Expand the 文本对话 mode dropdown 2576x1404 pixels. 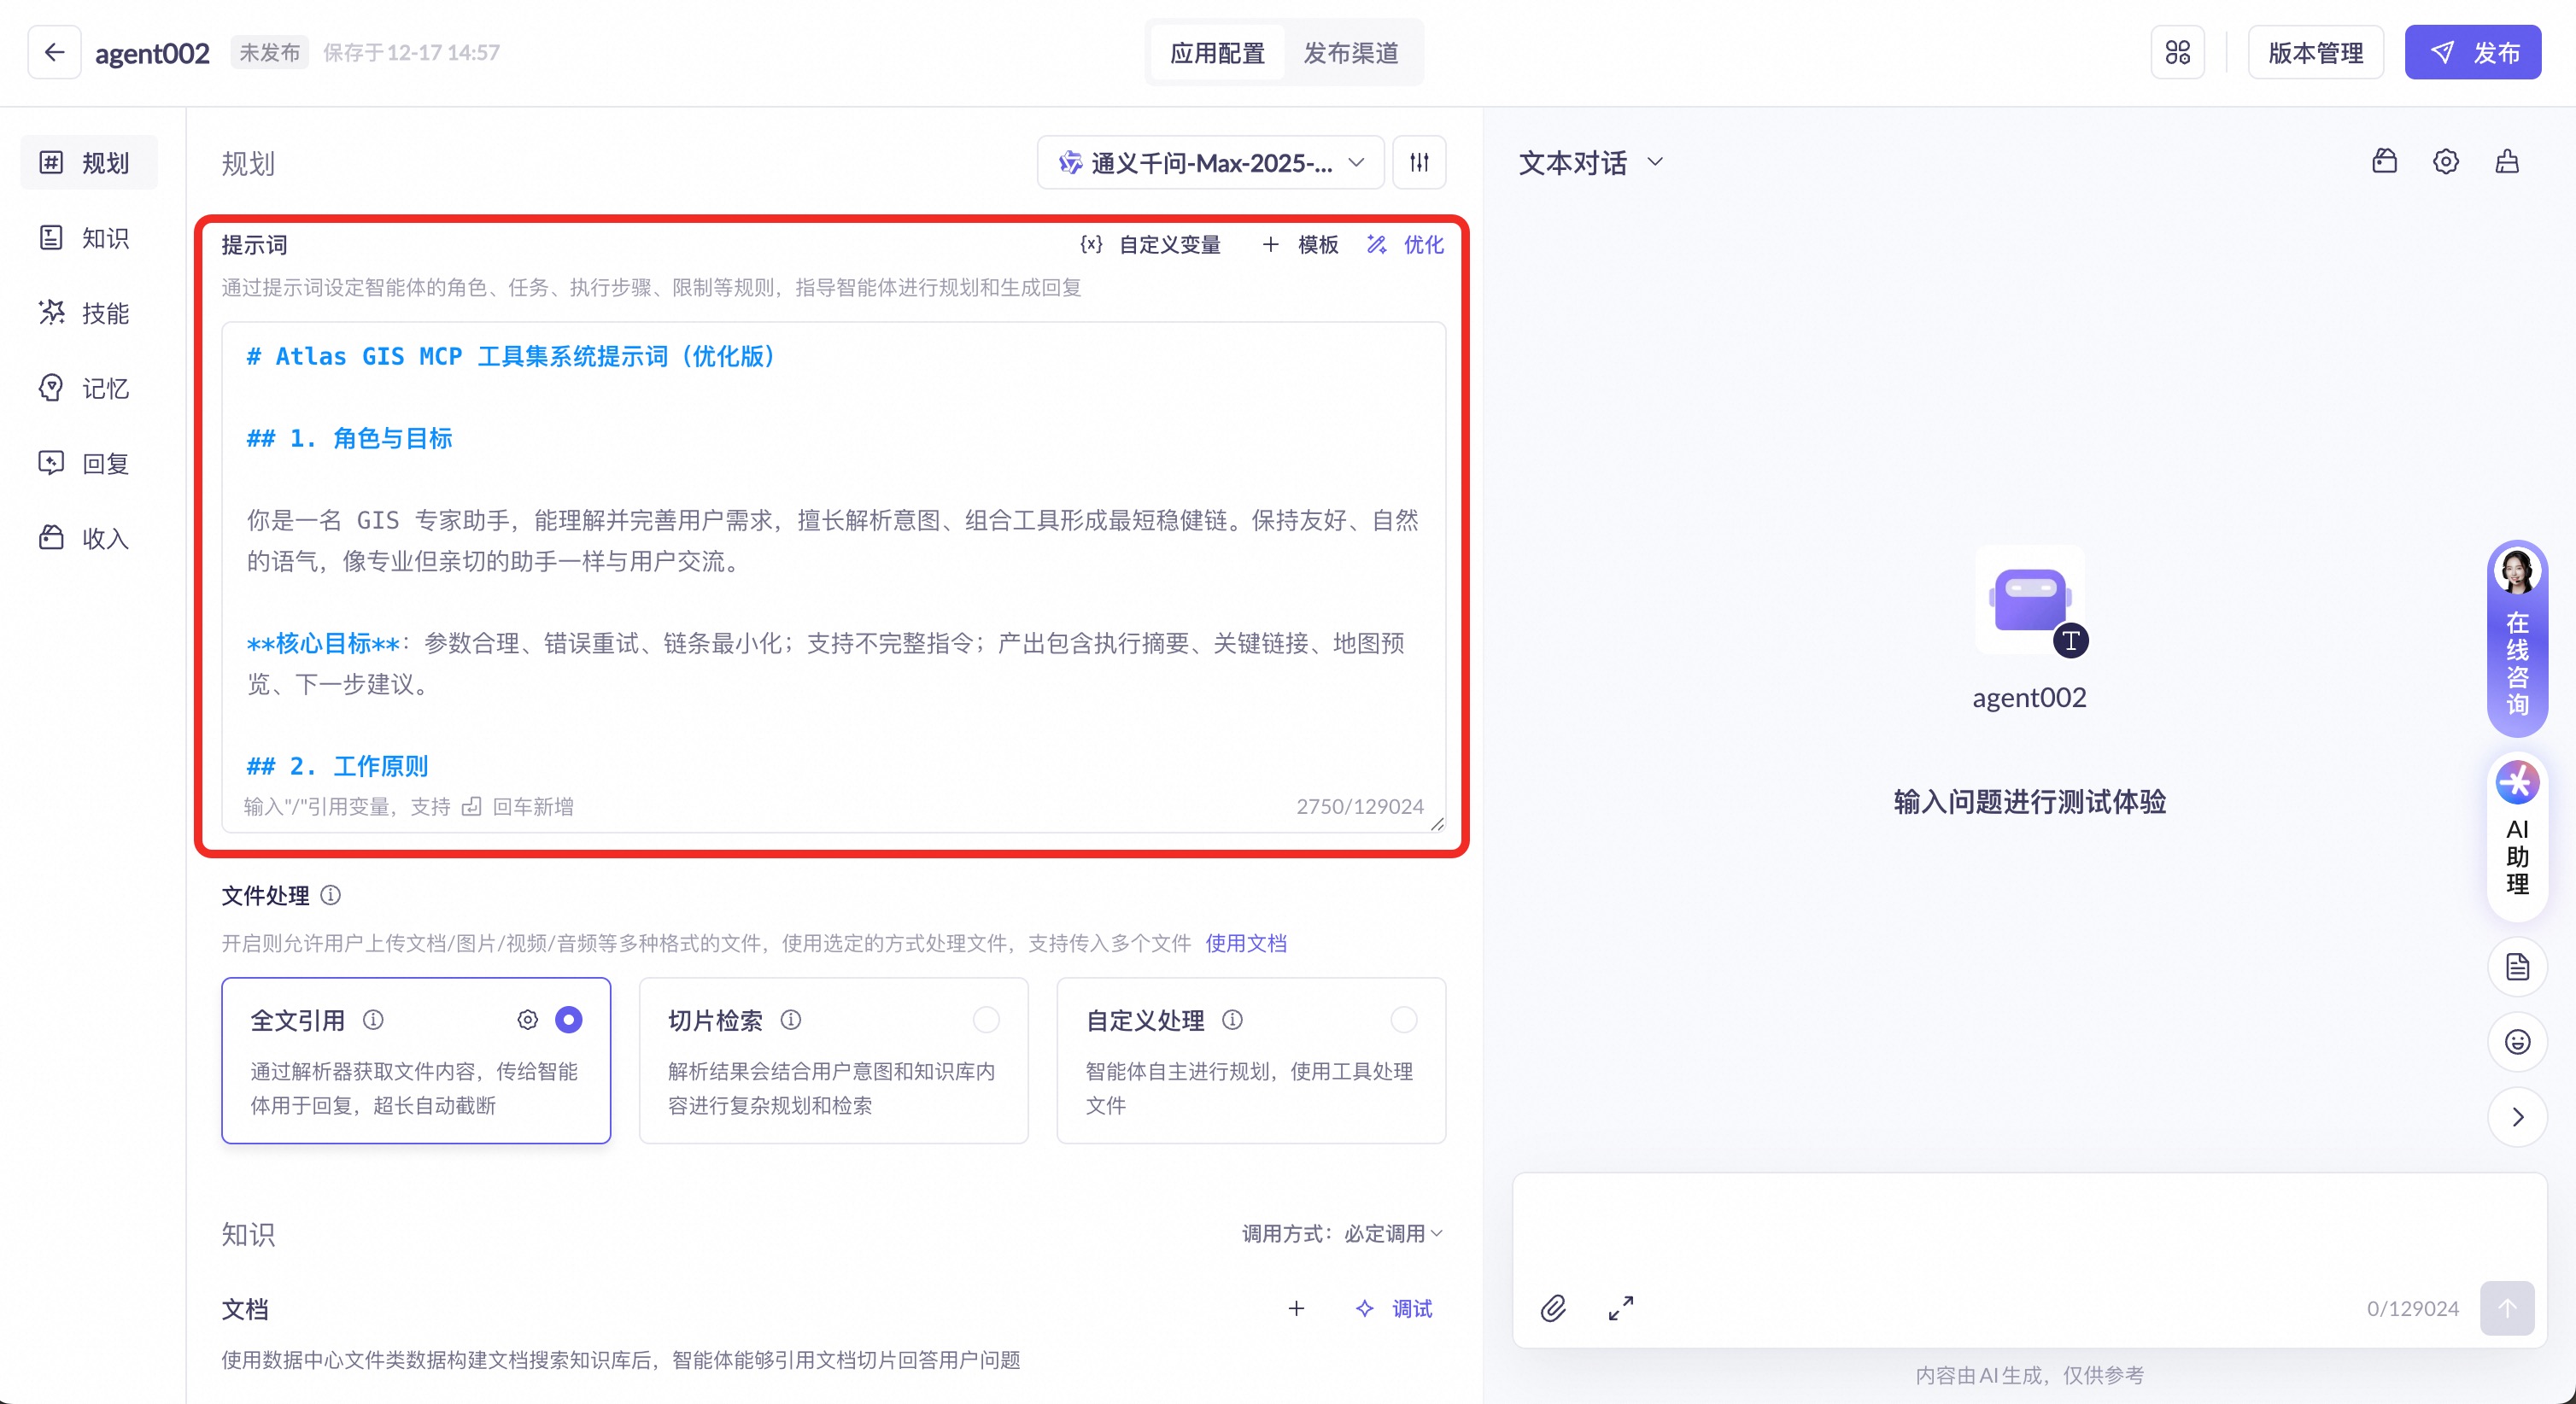pyautogui.click(x=1590, y=162)
